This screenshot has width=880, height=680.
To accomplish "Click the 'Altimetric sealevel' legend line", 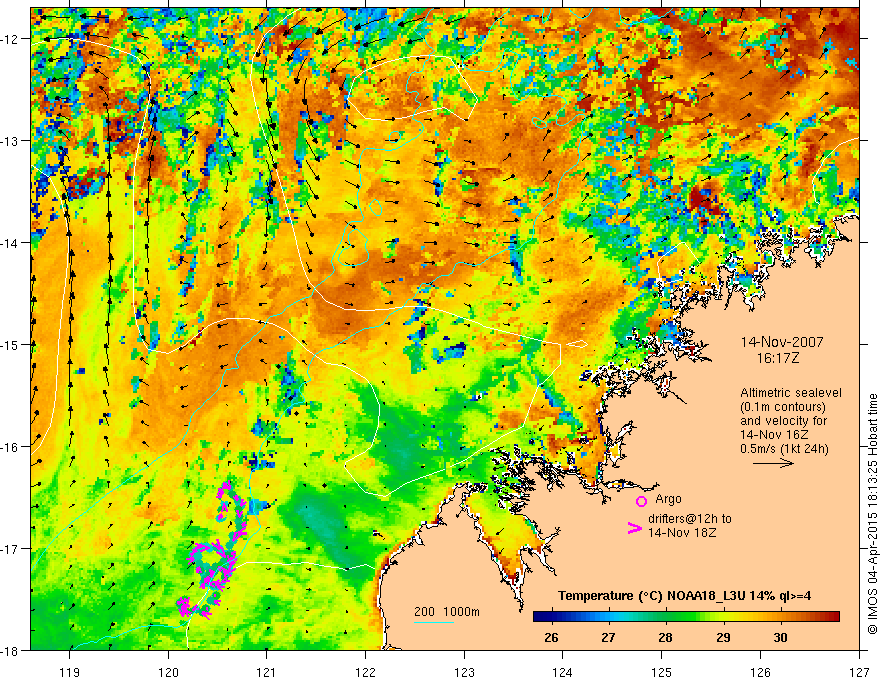I will (x=791, y=393).
